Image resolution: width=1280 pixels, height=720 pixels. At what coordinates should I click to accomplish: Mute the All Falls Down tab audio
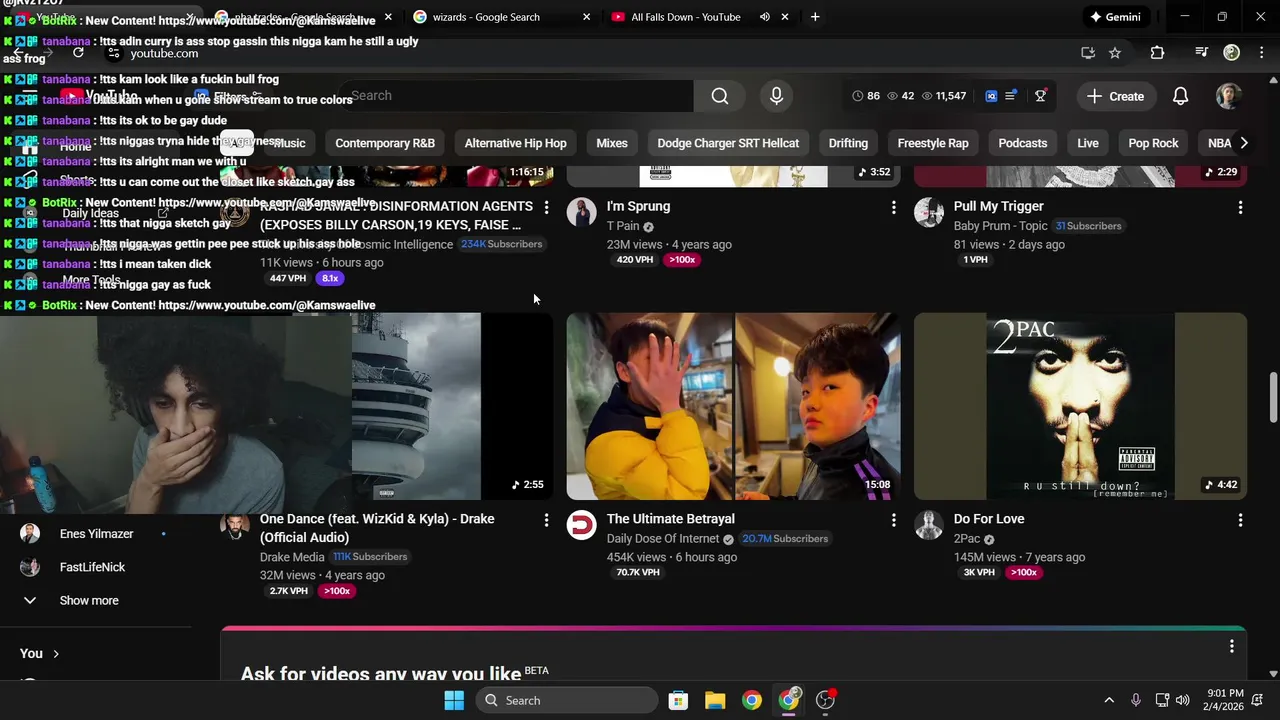point(765,17)
